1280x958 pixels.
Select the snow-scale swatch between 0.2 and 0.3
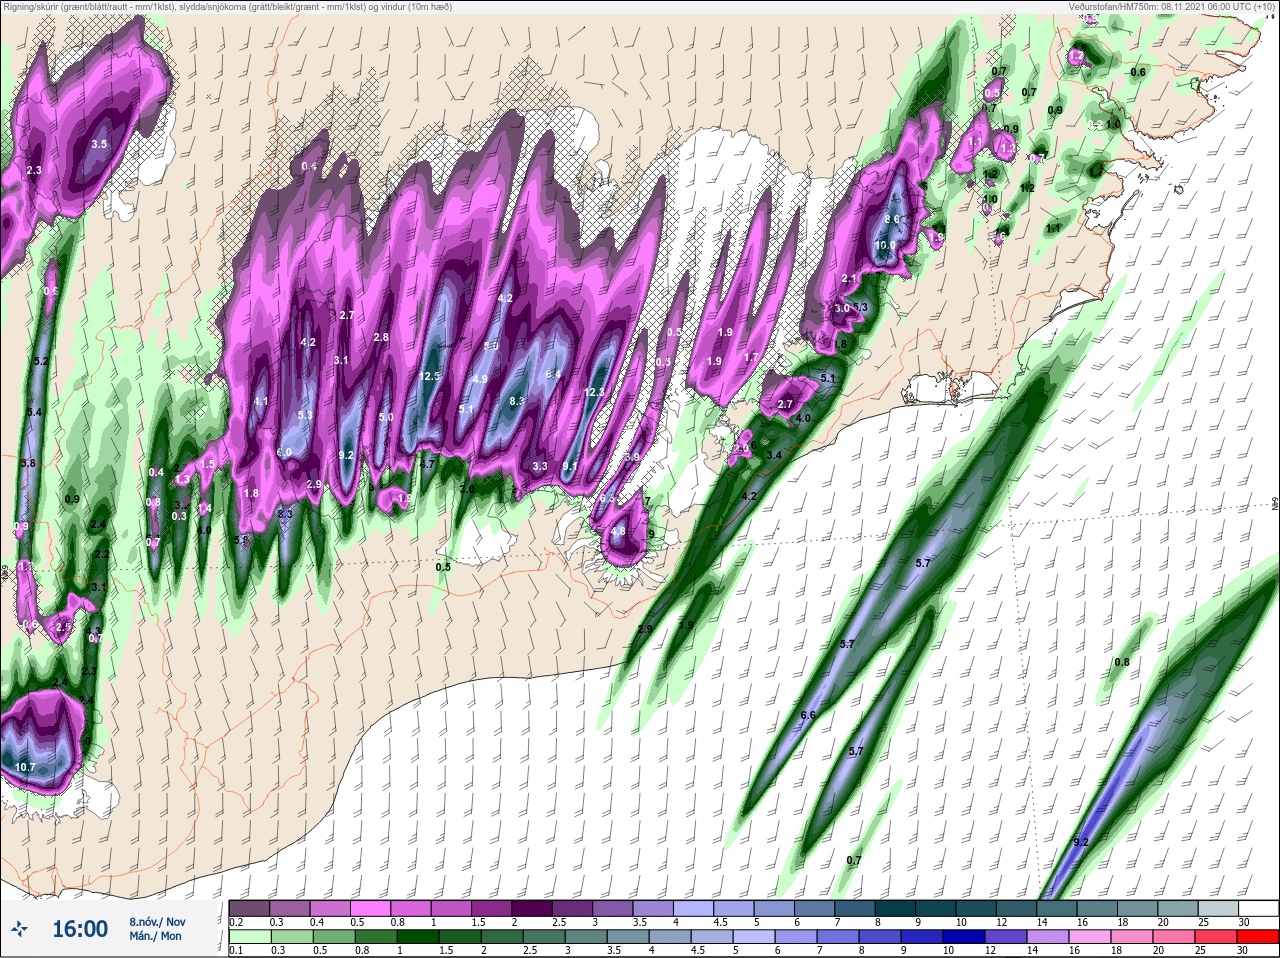click(x=250, y=908)
